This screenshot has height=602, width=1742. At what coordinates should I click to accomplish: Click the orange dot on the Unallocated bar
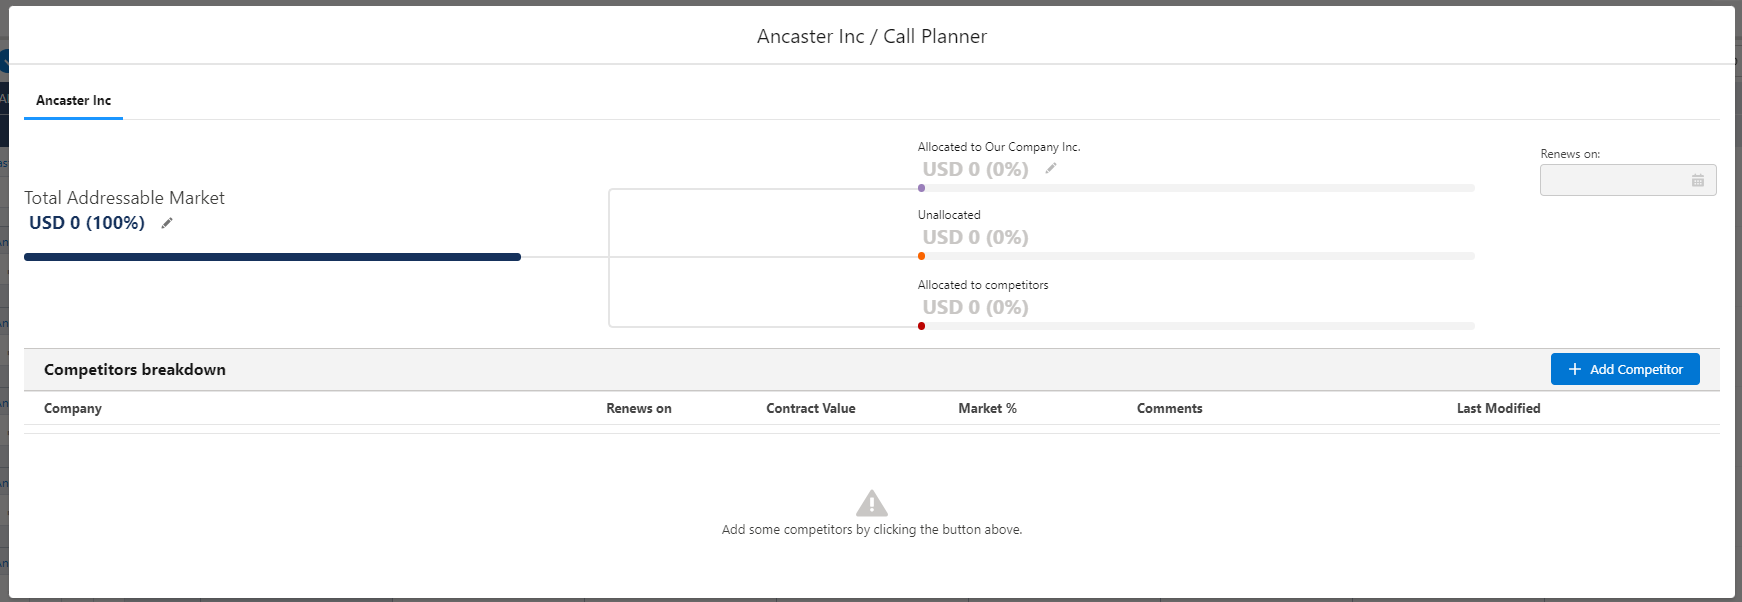click(921, 256)
